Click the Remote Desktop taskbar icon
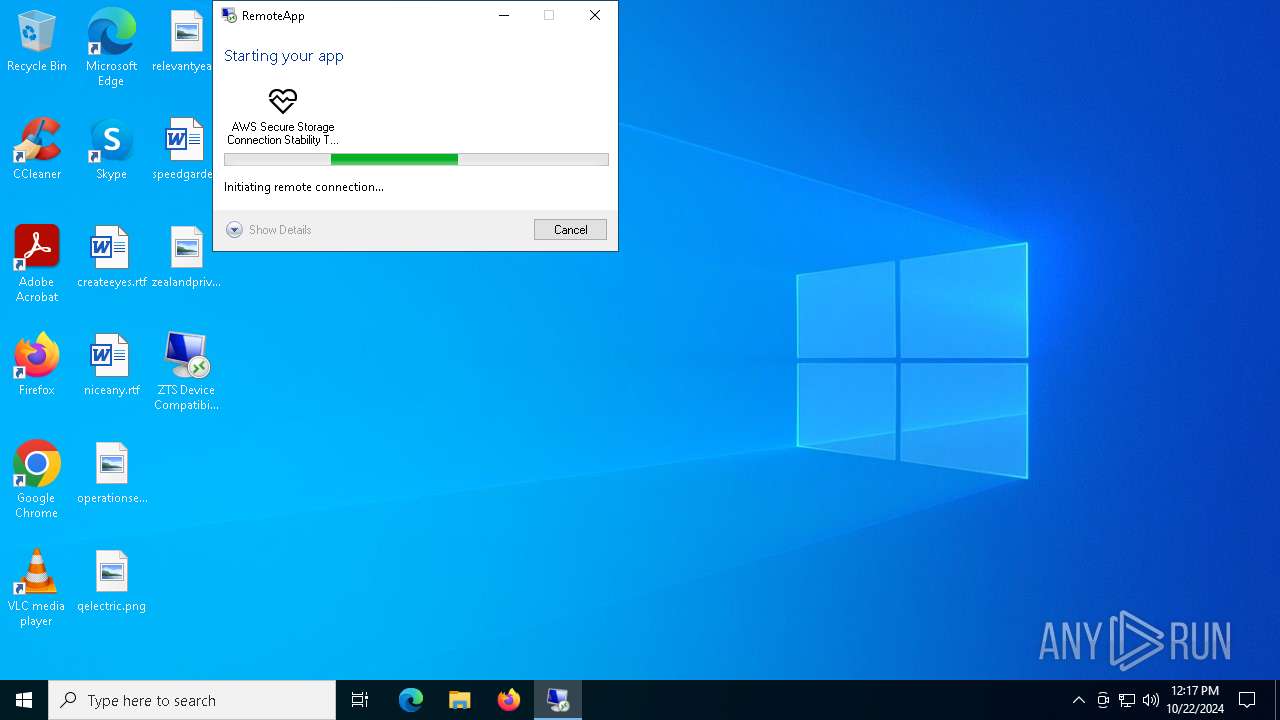This screenshot has height=720, width=1280. [558, 700]
